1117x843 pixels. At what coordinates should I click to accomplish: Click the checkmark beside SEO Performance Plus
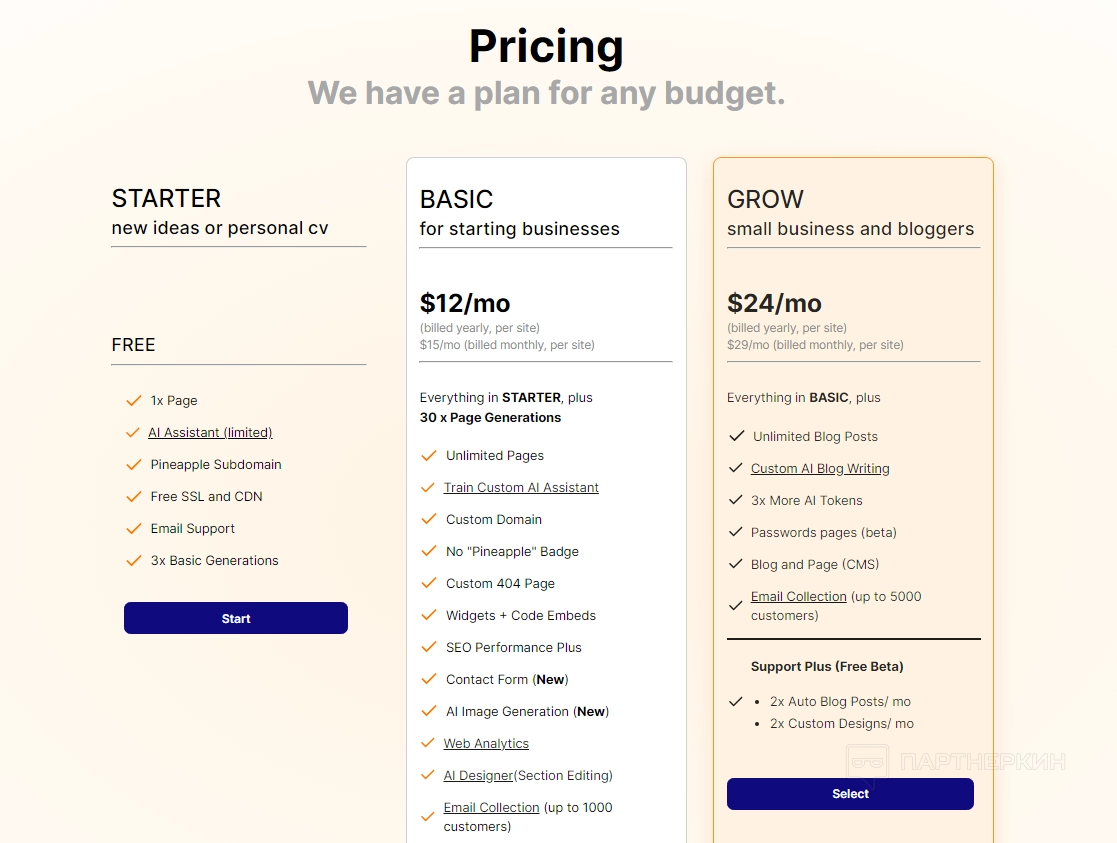pos(429,648)
